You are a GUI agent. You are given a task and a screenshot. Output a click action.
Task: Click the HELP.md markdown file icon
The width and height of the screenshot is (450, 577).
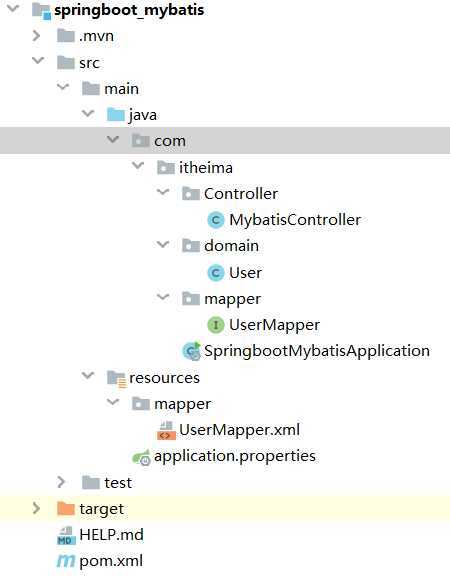coord(66,535)
